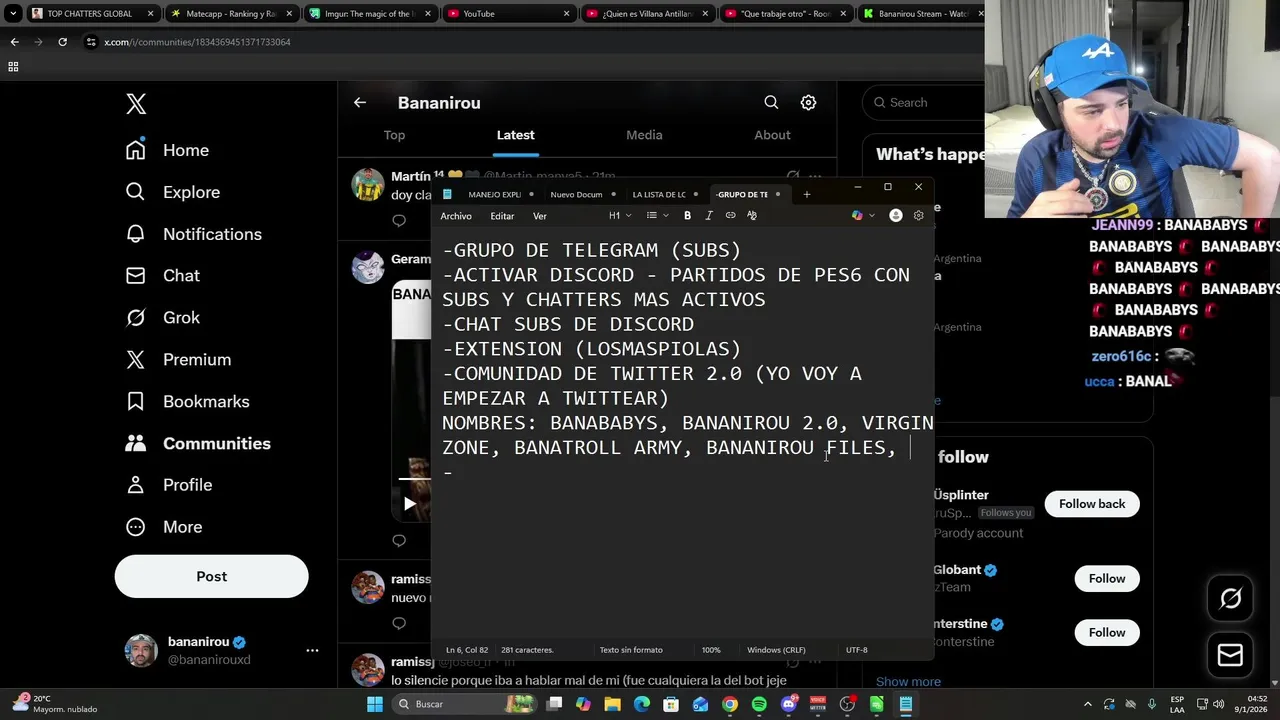
Task: Open Spotify from the taskbar
Action: click(x=759, y=704)
